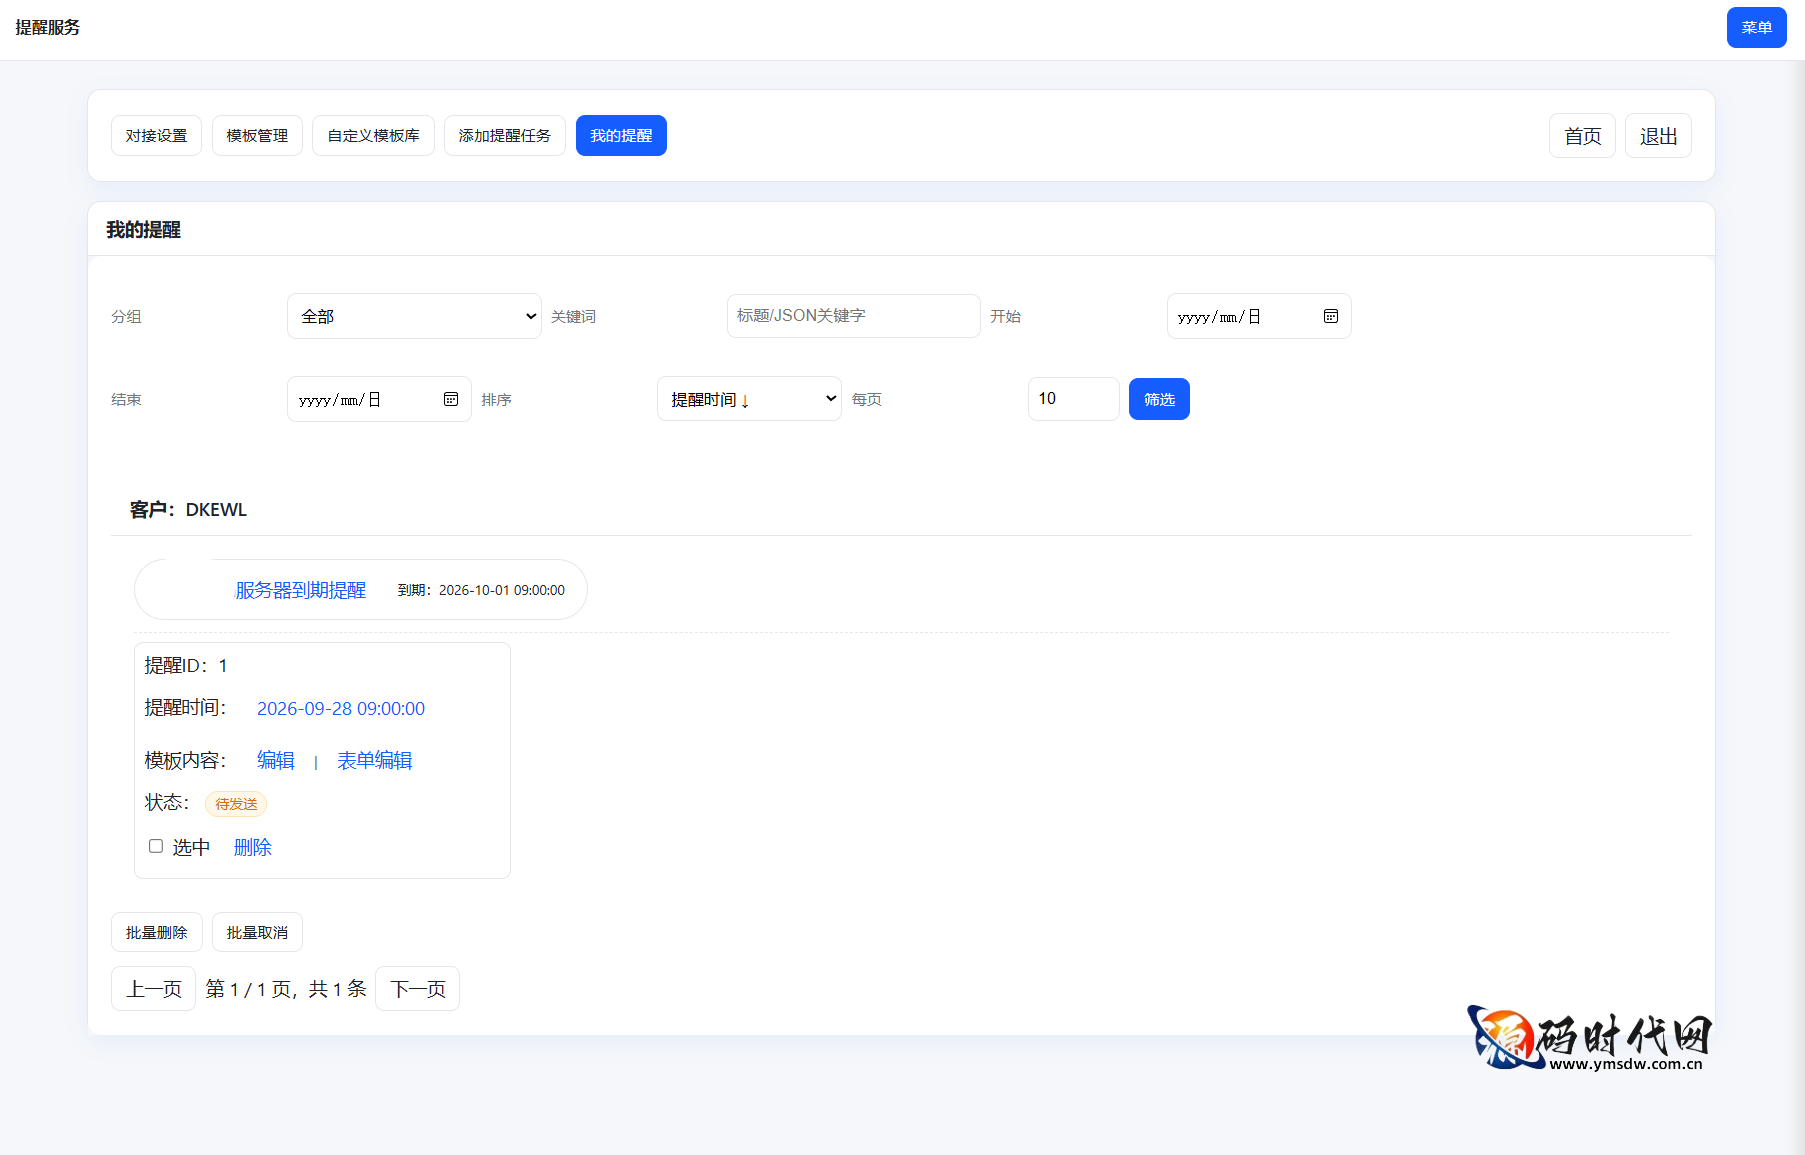Click 删除 link for reminder 1
Image resolution: width=1805 pixels, height=1155 pixels.
(252, 848)
